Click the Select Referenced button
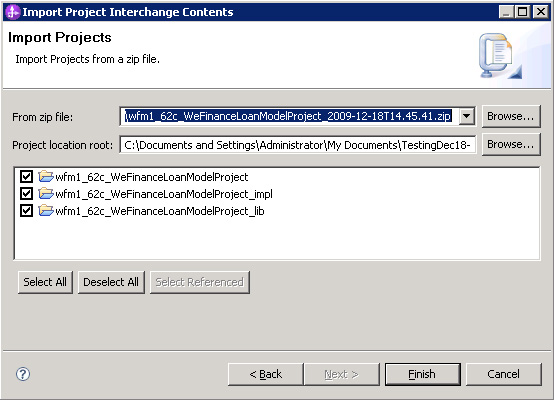Viewport: 554px width, 400px height. click(x=200, y=282)
